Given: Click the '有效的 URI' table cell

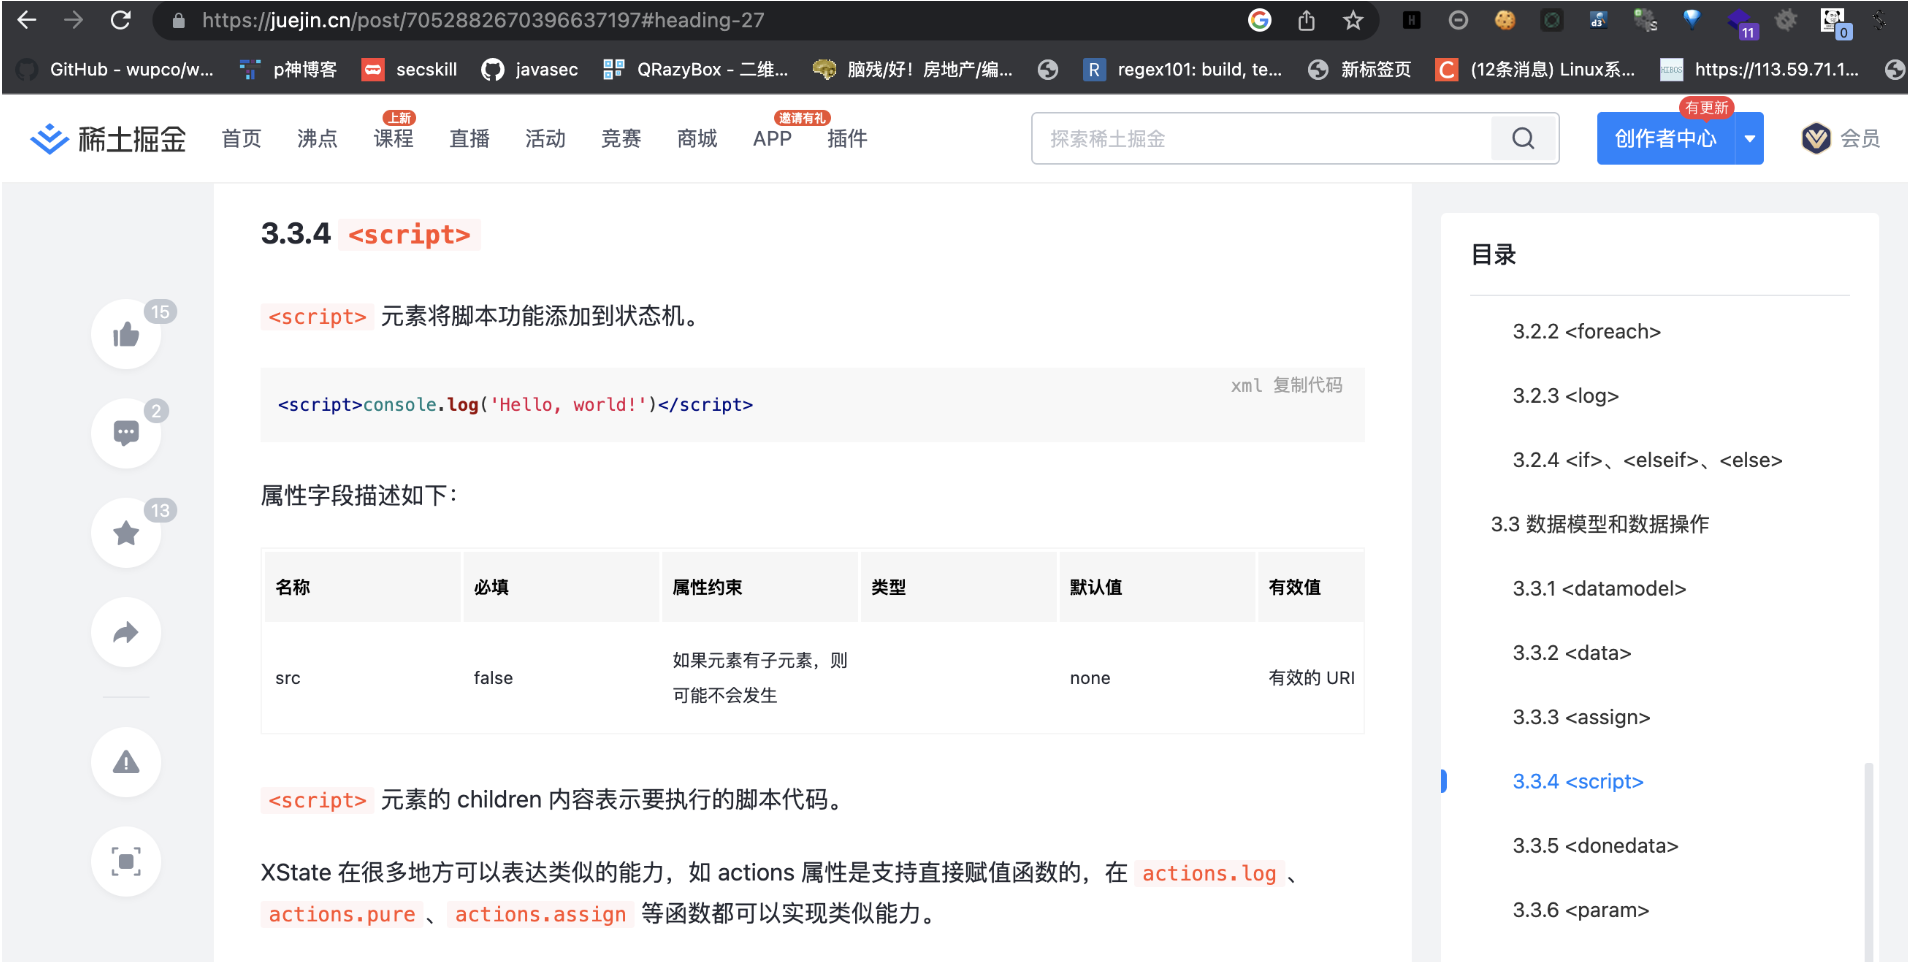Looking at the screenshot, I should point(1312,678).
